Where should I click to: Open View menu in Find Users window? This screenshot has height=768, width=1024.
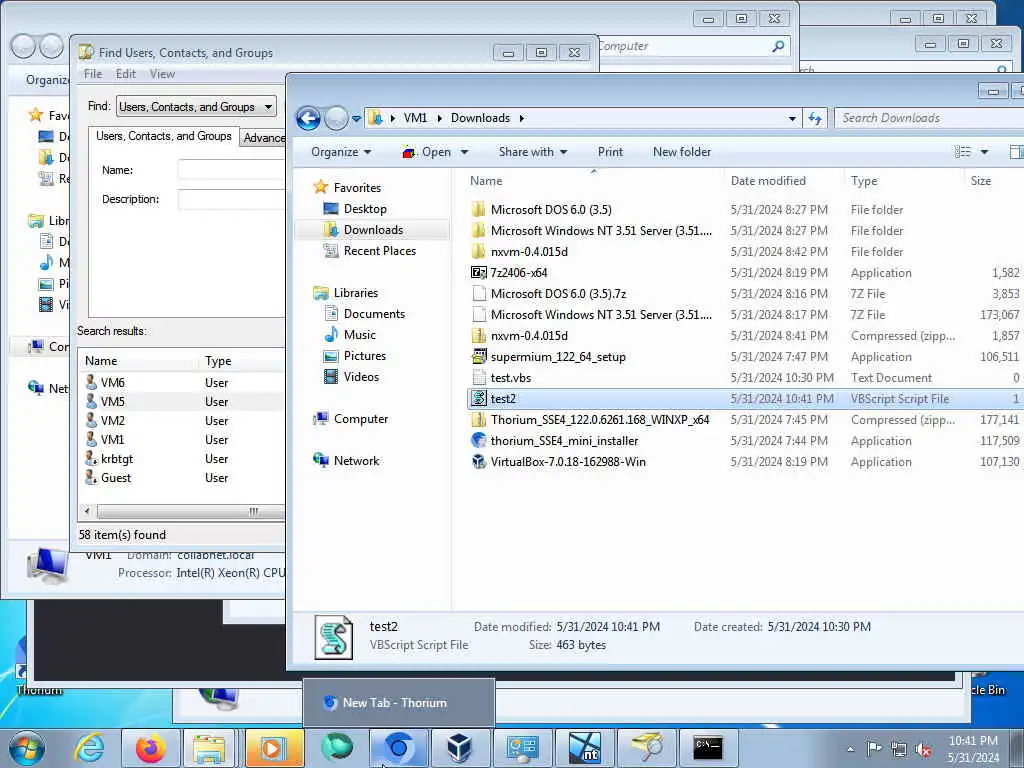pyautogui.click(x=162, y=74)
